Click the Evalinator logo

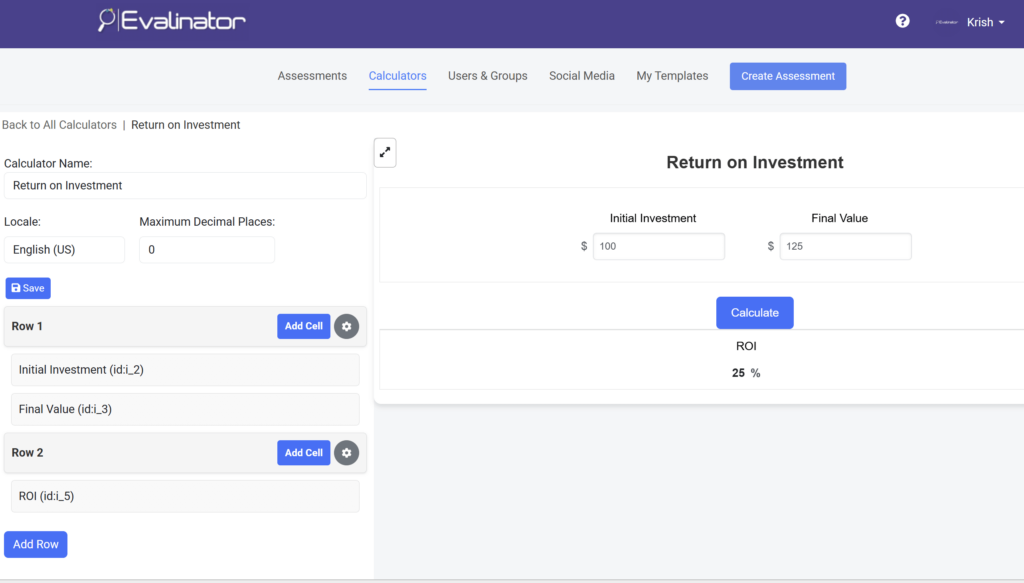pos(172,20)
